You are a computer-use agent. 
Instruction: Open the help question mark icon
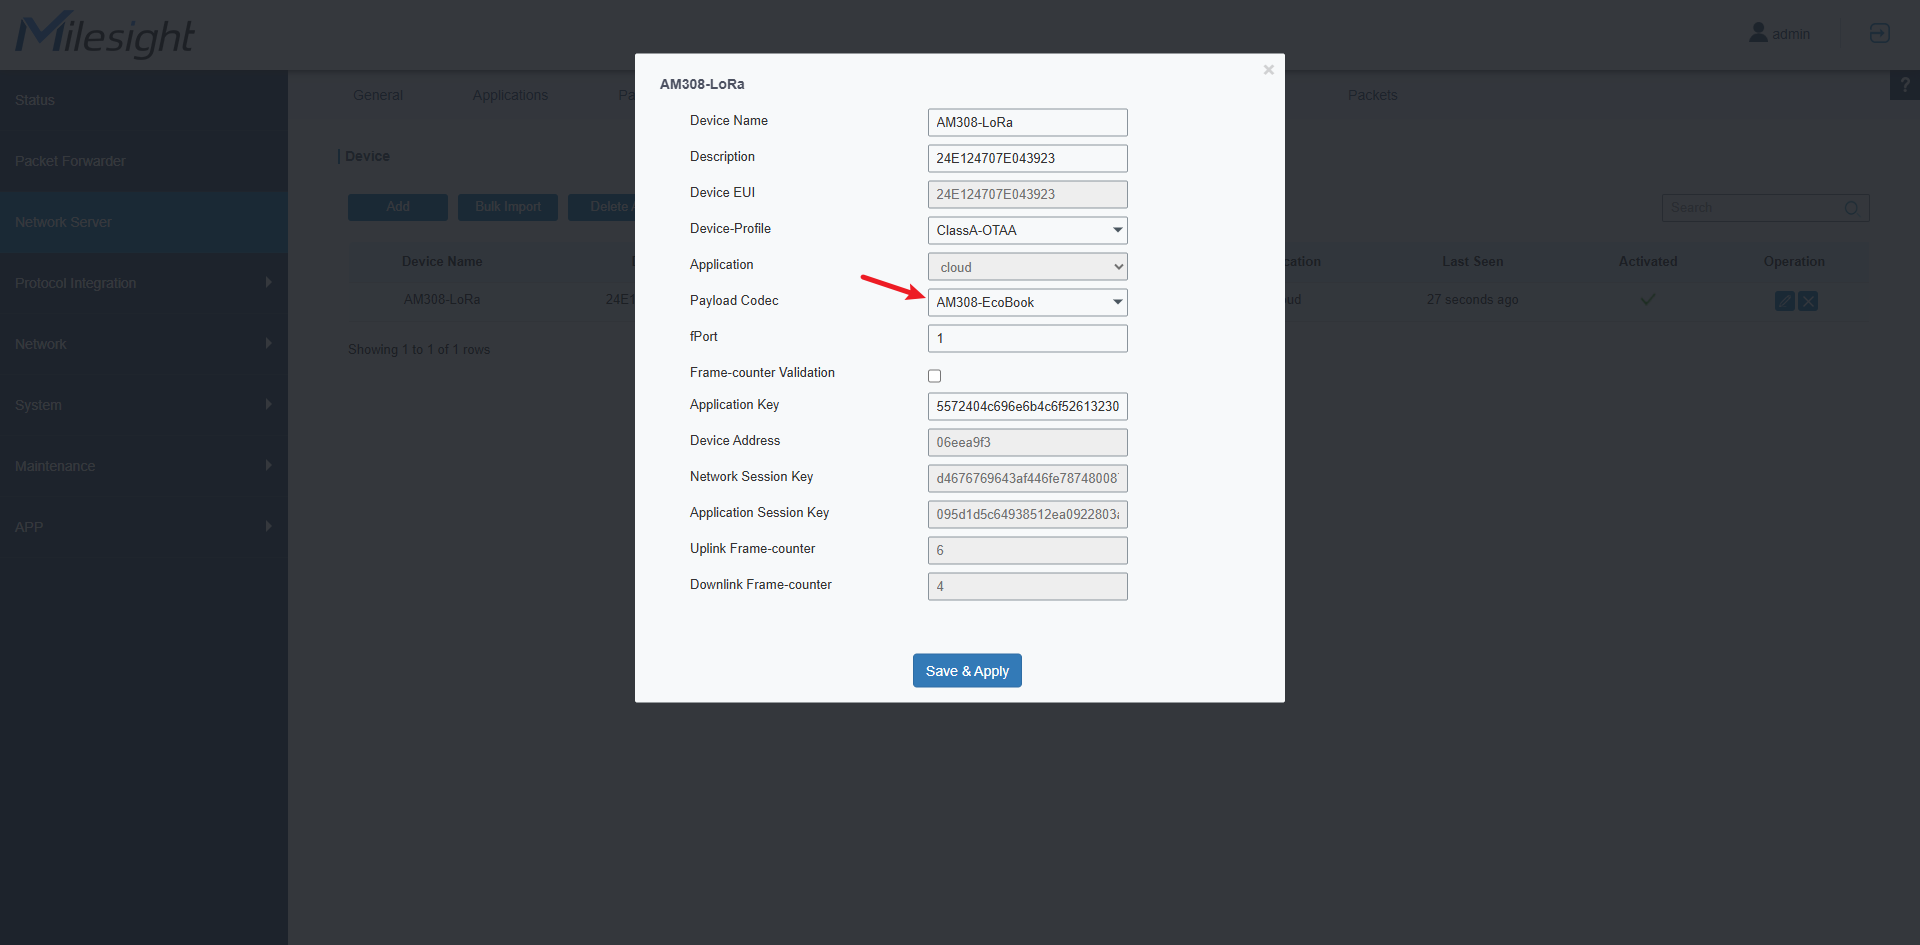(1905, 85)
